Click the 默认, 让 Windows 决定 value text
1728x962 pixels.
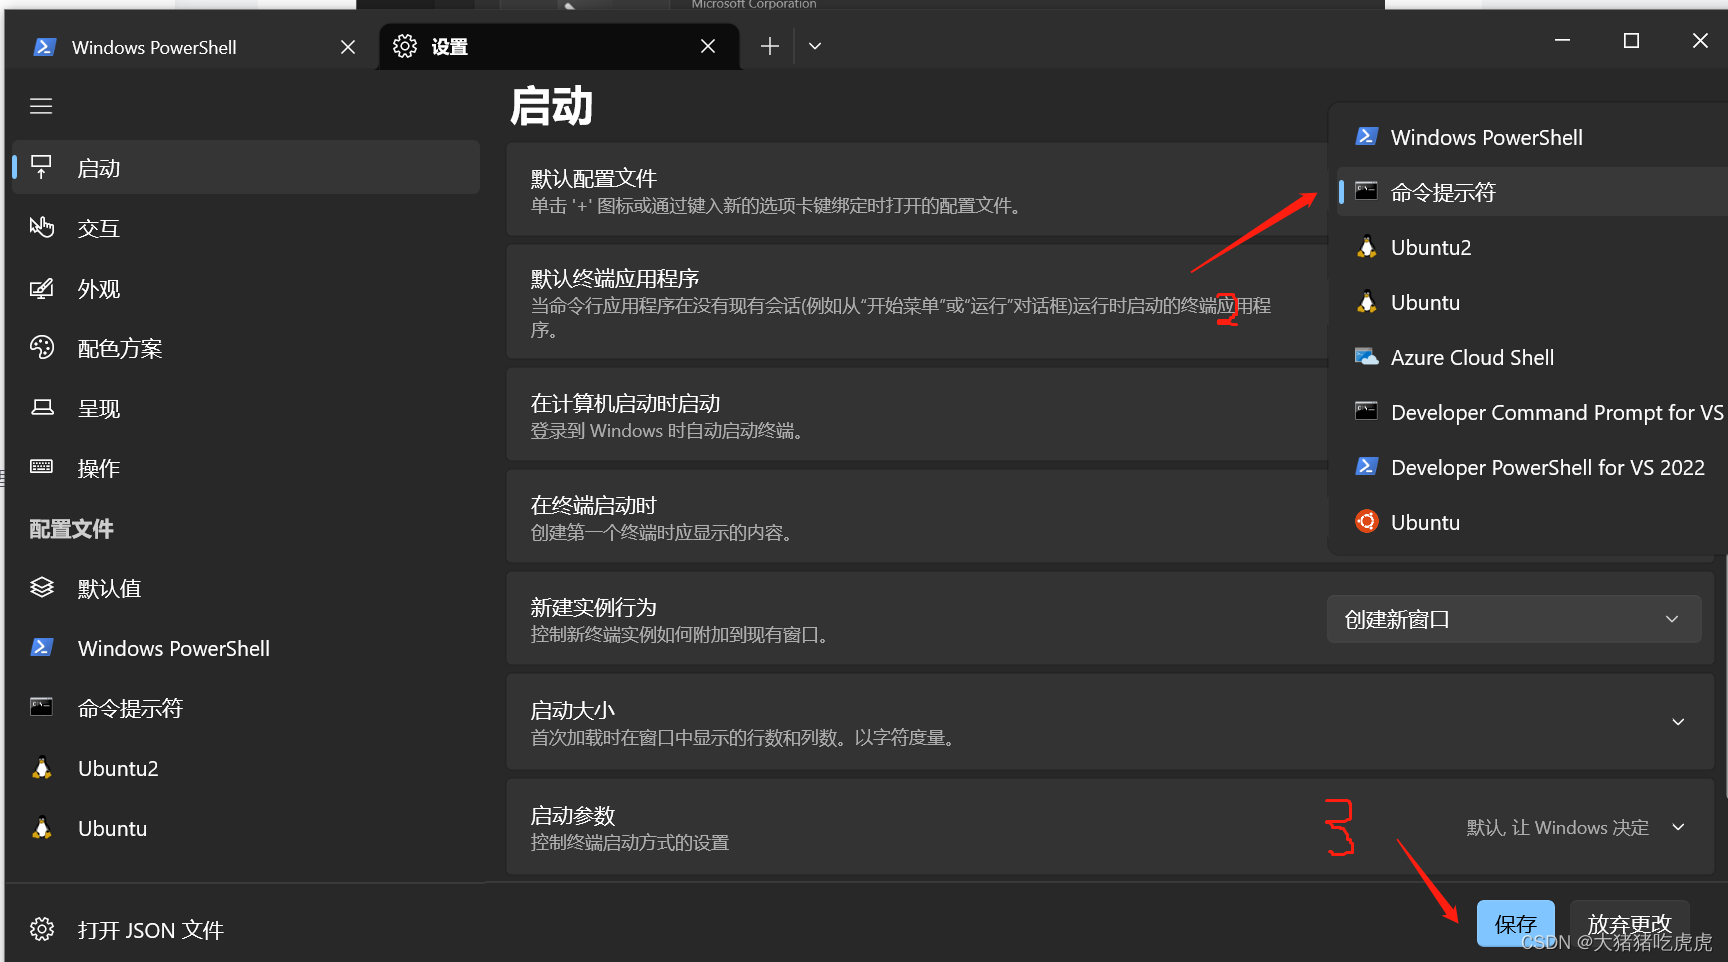[1557, 827]
